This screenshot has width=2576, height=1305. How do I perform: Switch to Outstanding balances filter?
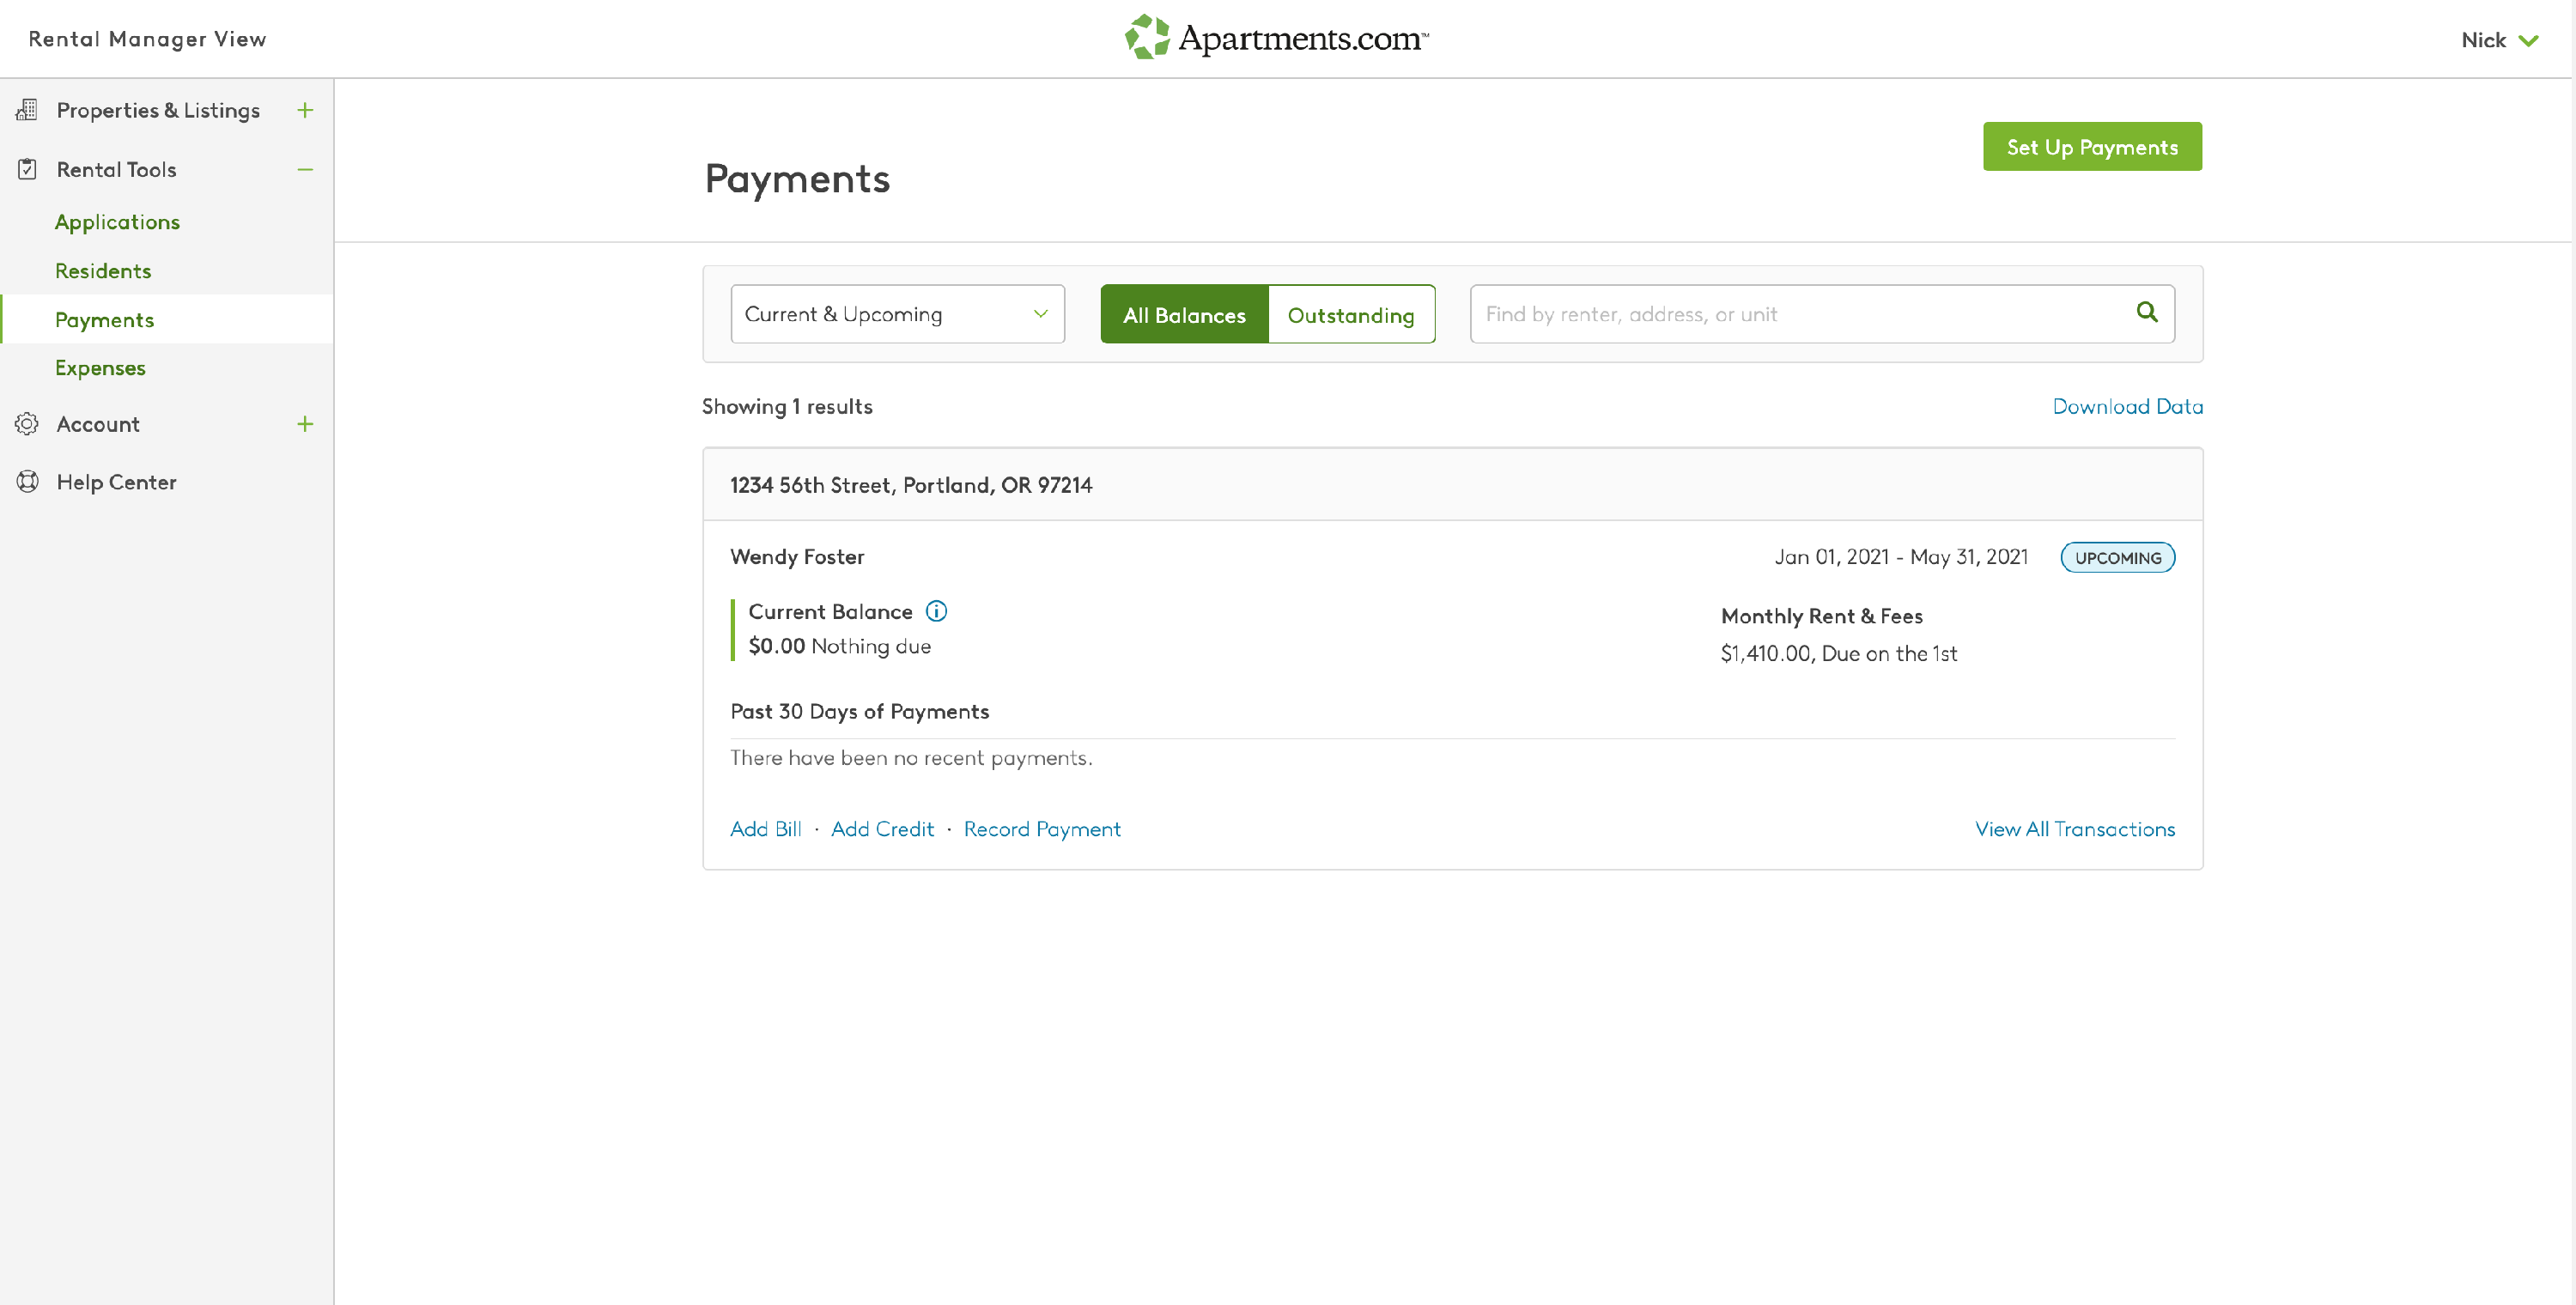(1350, 315)
